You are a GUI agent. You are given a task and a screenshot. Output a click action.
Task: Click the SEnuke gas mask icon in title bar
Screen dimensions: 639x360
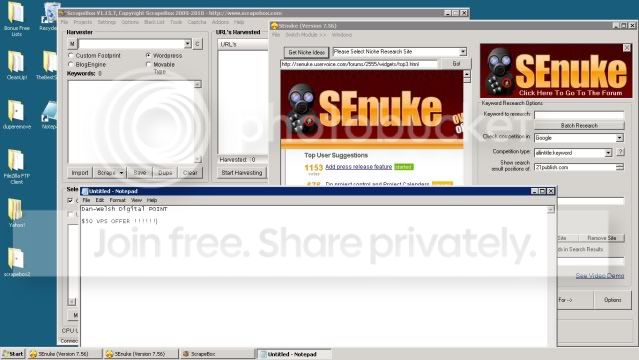point(275,26)
